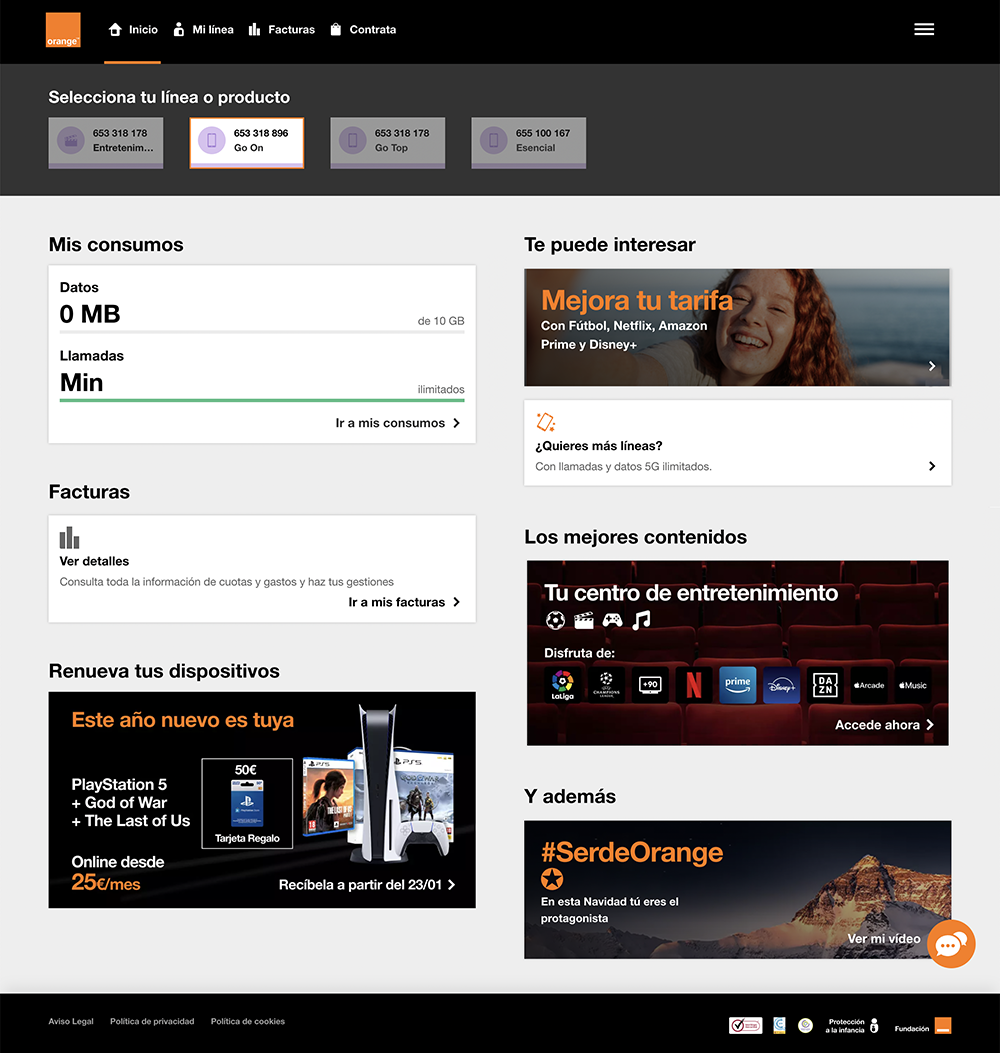Open the Mi línea menu item
The height and width of the screenshot is (1053, 1000).
click(203, 30)
